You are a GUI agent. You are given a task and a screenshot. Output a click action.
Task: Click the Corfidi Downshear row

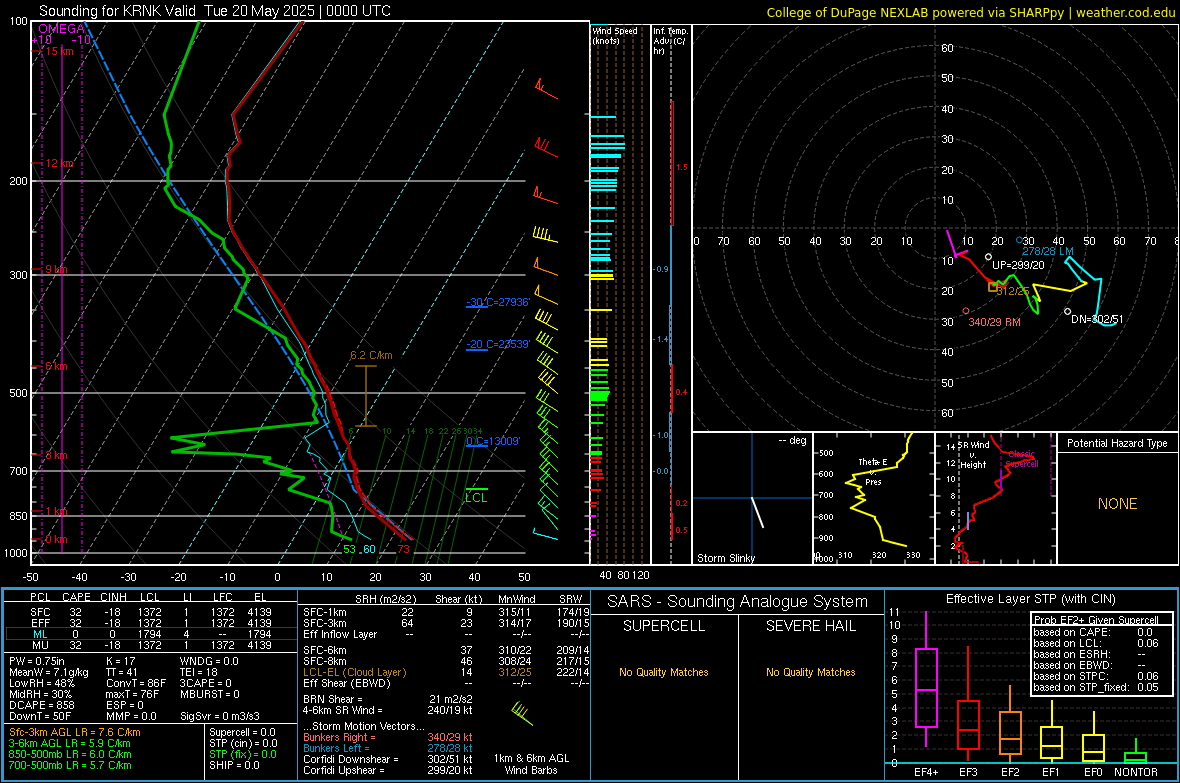point(388,760)
